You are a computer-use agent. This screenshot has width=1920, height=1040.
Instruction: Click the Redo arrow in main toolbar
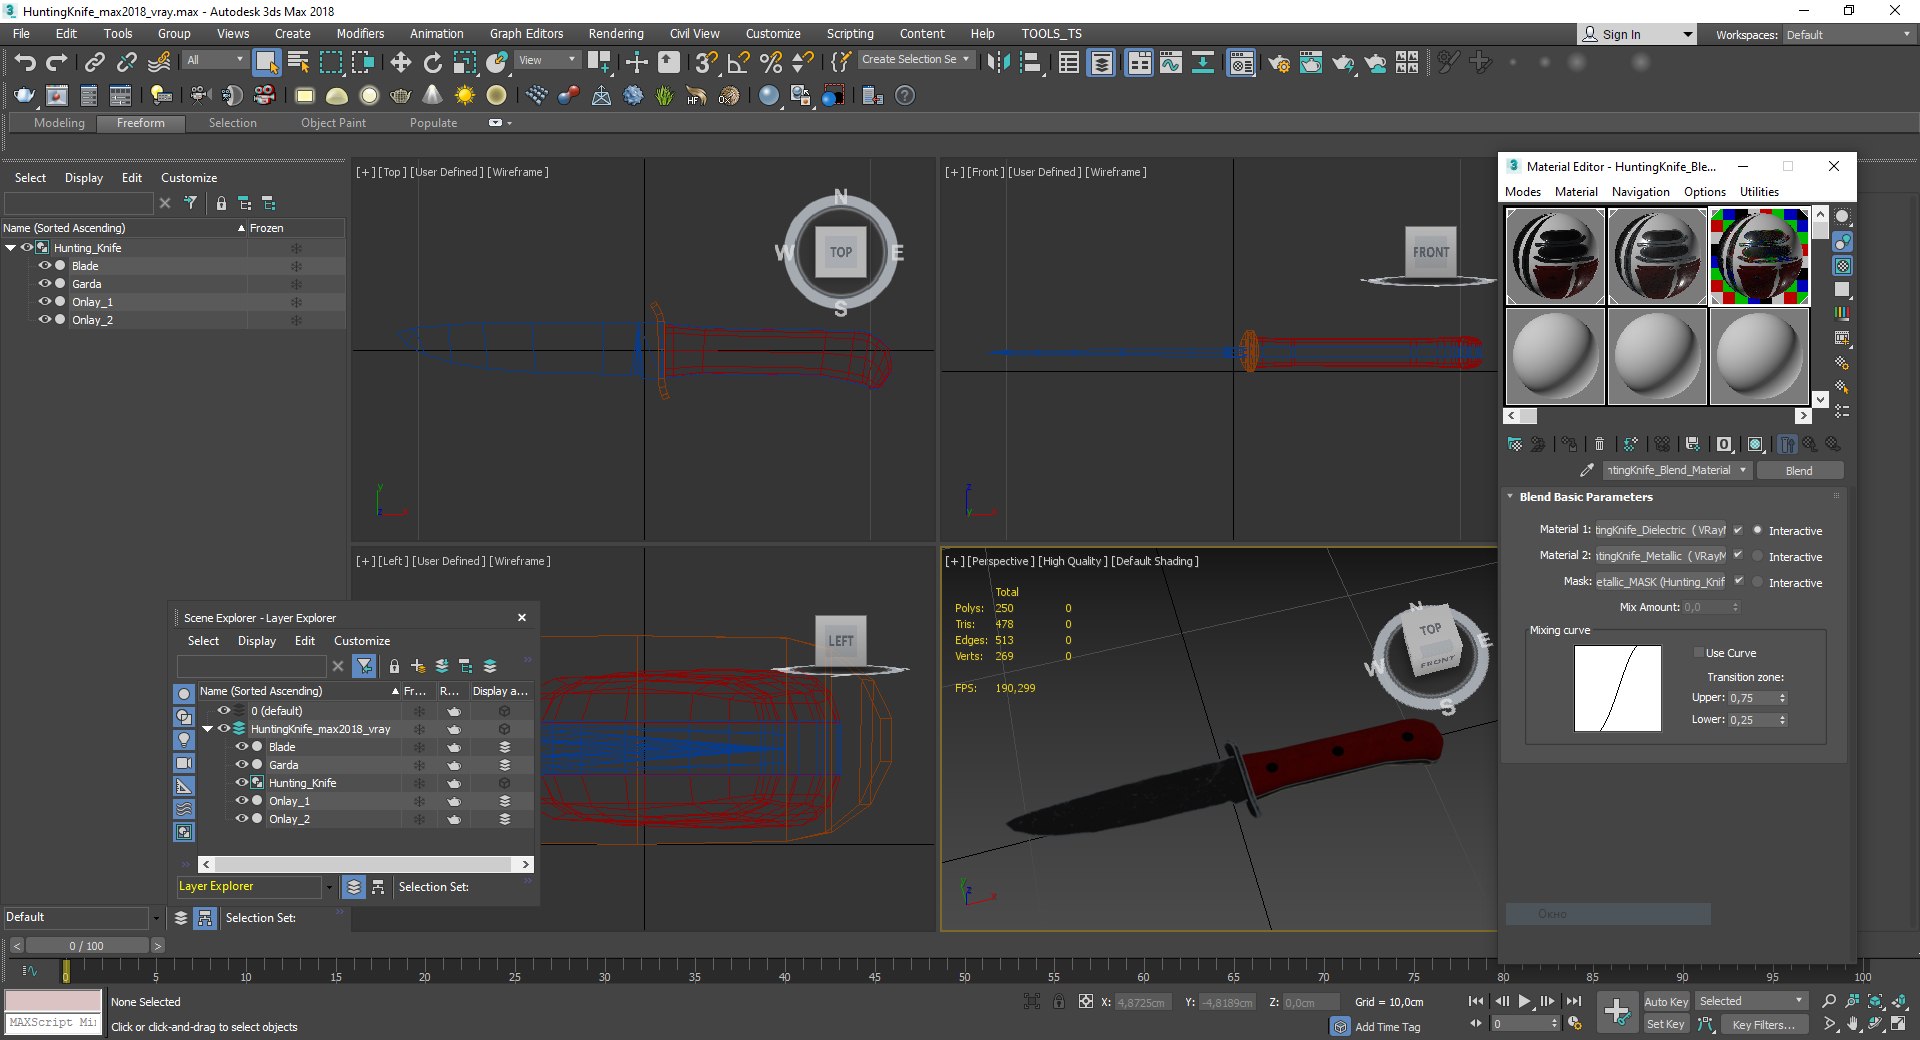tap(57, 63)
